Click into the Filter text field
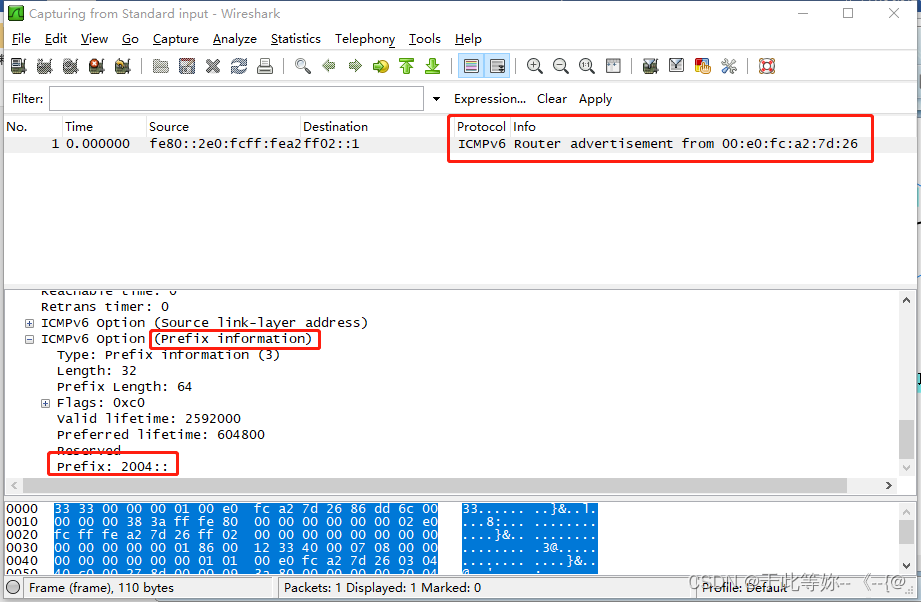 point(236,99)
